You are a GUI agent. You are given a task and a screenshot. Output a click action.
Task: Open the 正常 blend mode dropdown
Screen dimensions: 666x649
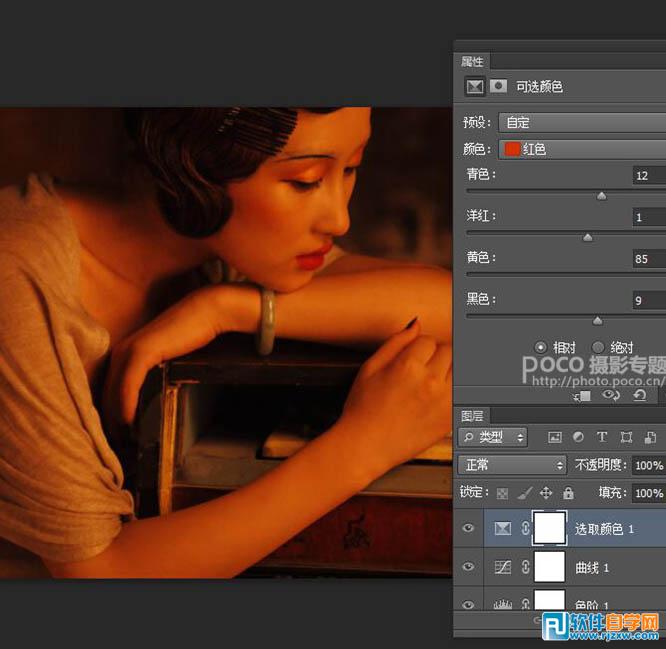[512, 465]
